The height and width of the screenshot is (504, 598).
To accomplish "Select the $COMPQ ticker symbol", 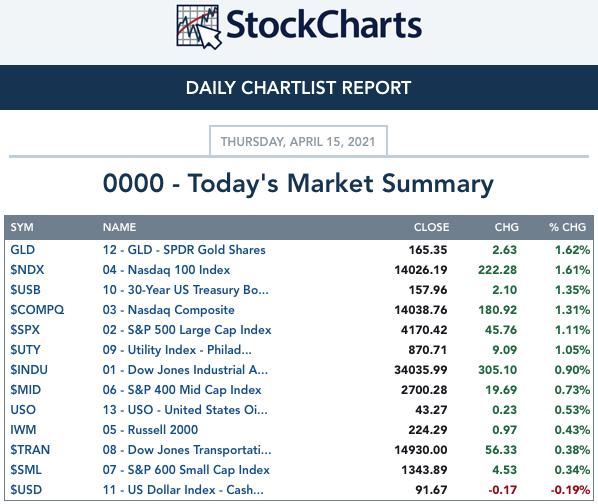I will [37, 310].
